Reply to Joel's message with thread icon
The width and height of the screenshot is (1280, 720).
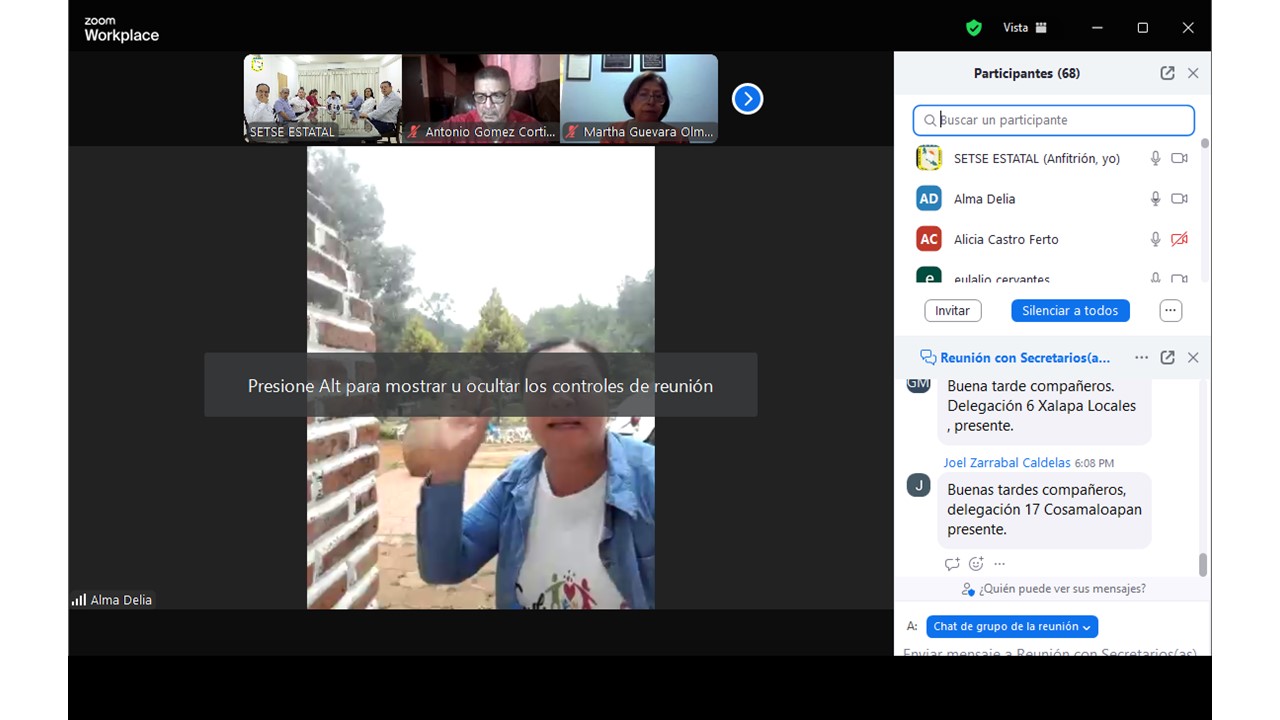tap(952, 564)
